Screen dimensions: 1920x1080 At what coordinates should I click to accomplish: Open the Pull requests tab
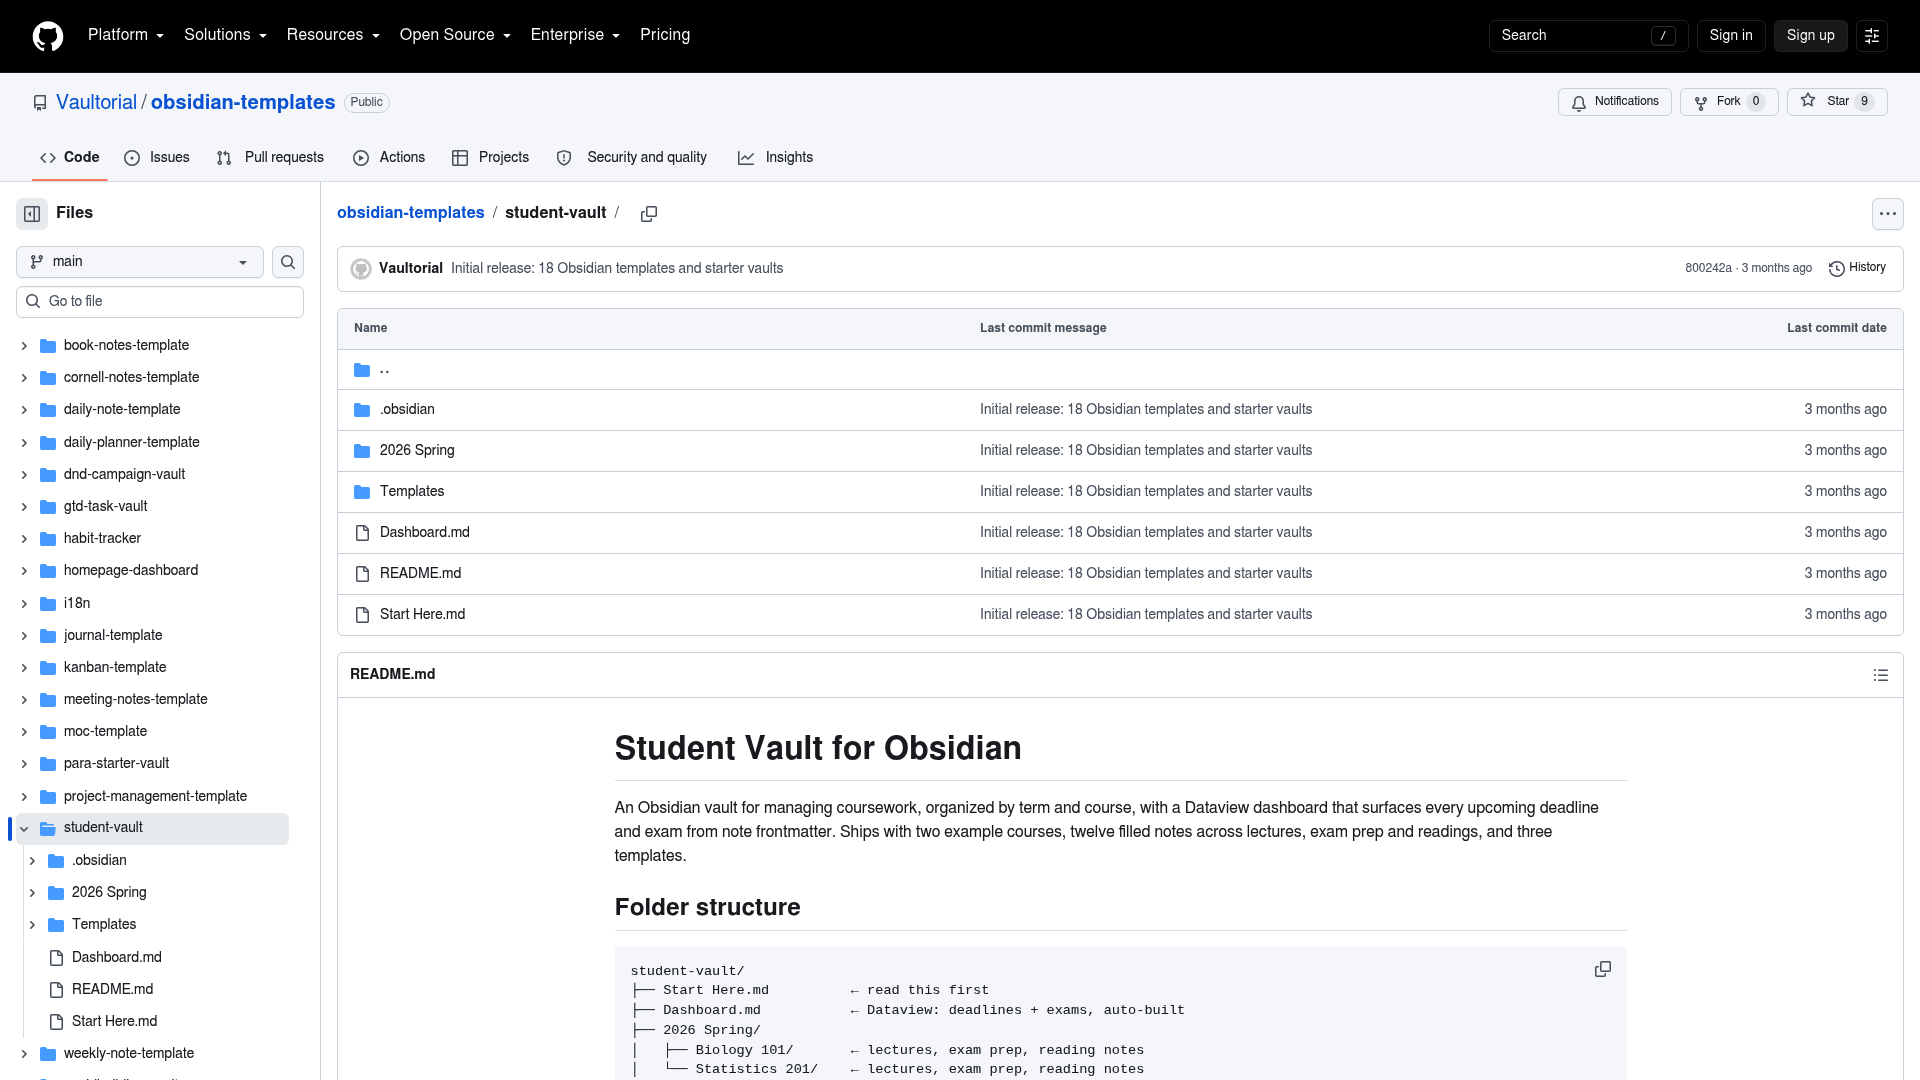point(270,158)
